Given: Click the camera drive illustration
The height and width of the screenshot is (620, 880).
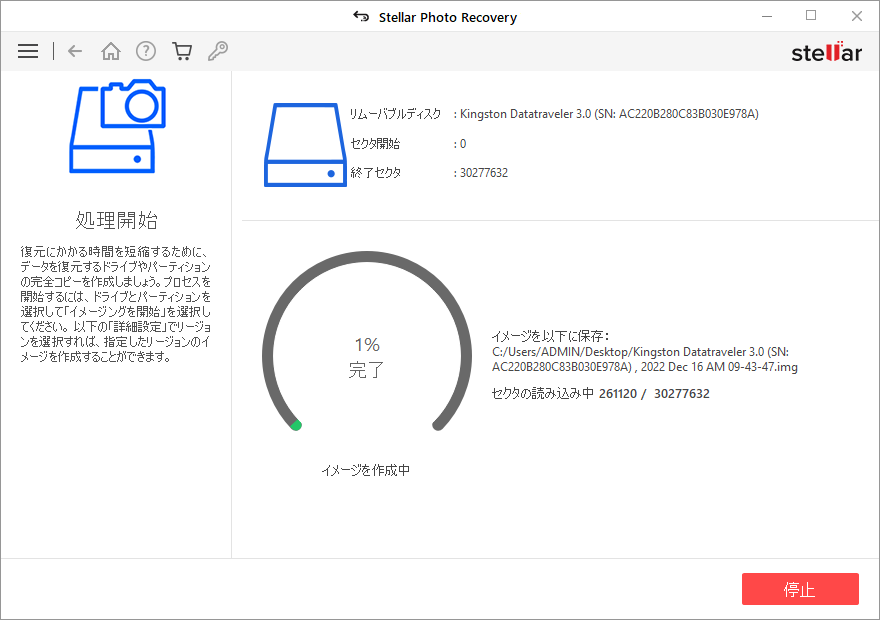Looking at the screenshot, I should tap(117, 126).
